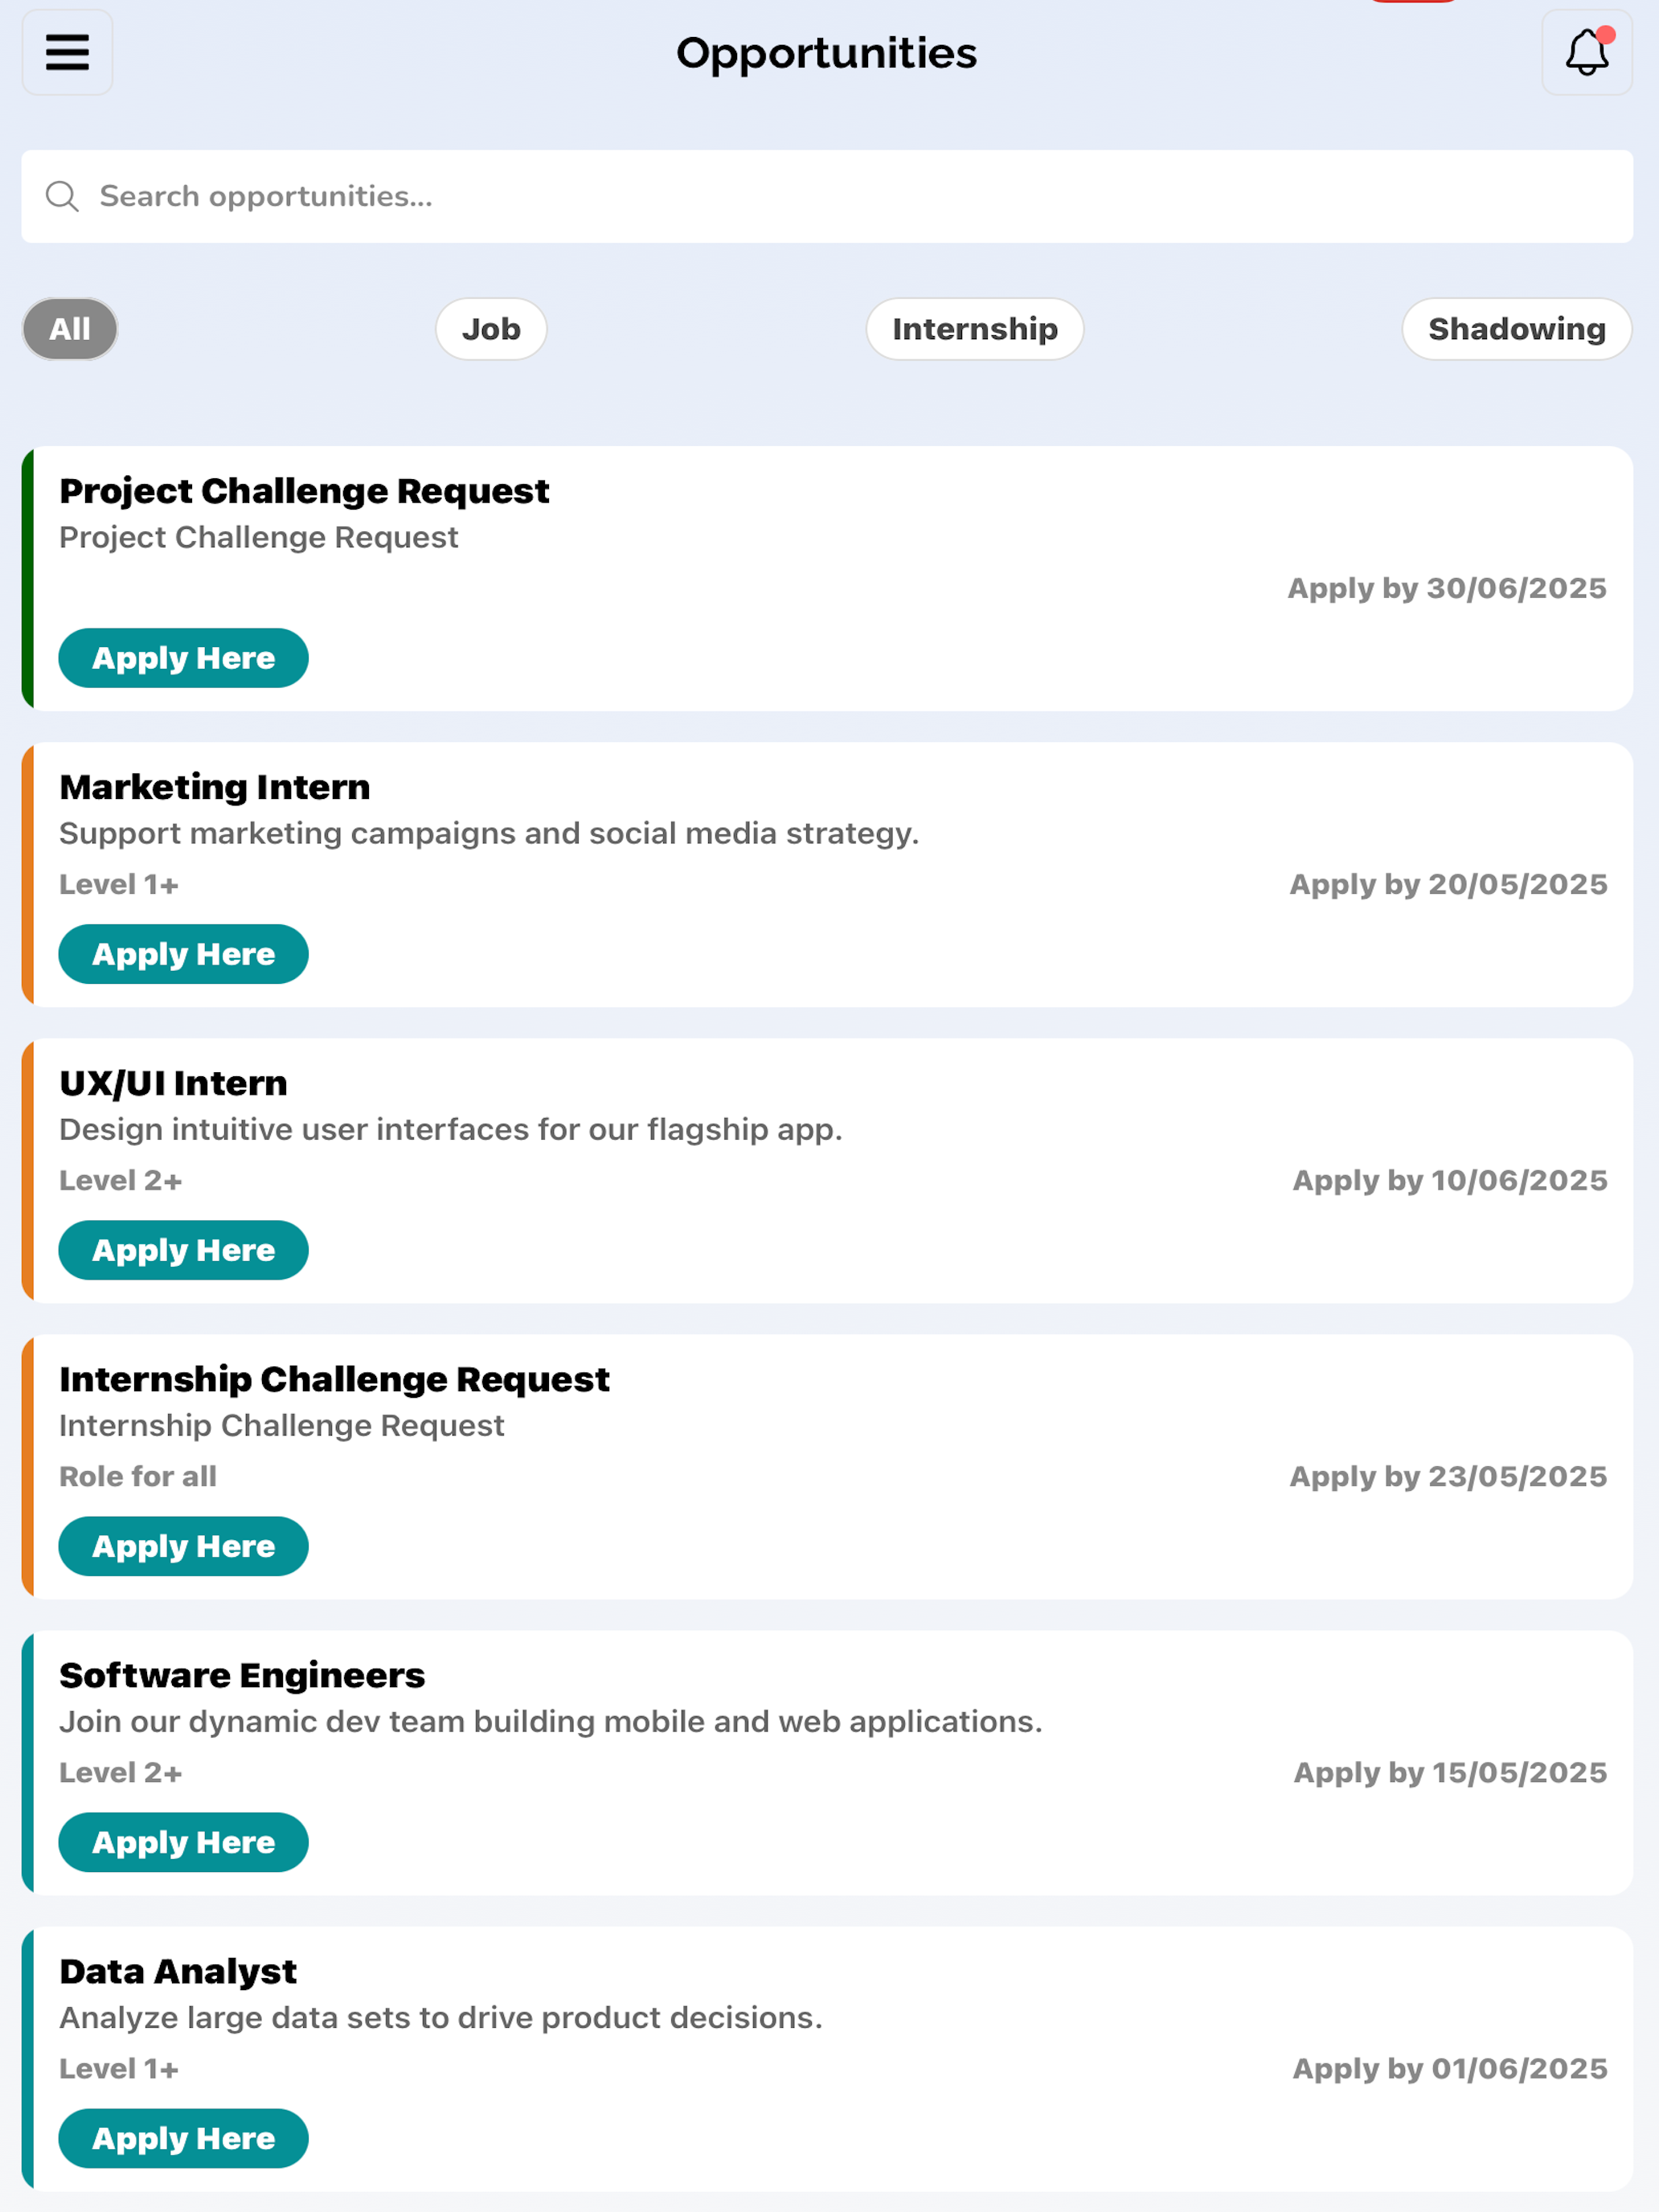Focus the Search opportunities field
1659x2212 pixels.
(827, 196)
